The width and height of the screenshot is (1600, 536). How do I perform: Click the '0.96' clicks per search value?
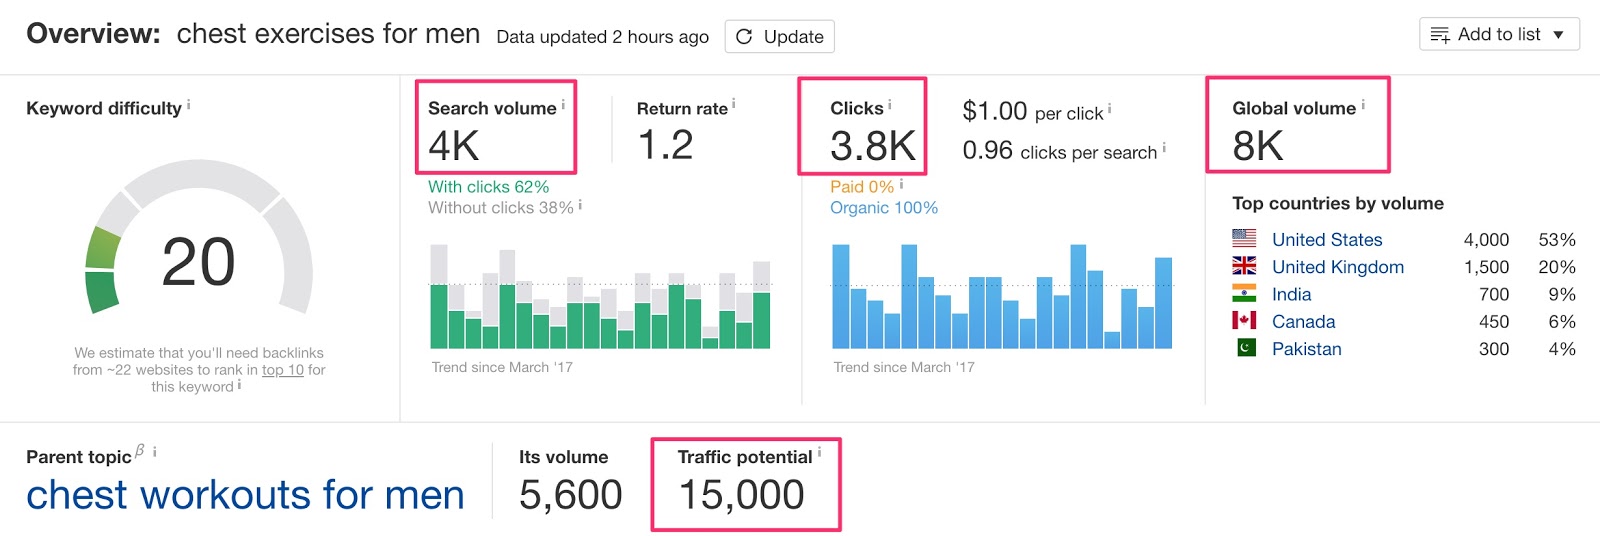point(988,150)
